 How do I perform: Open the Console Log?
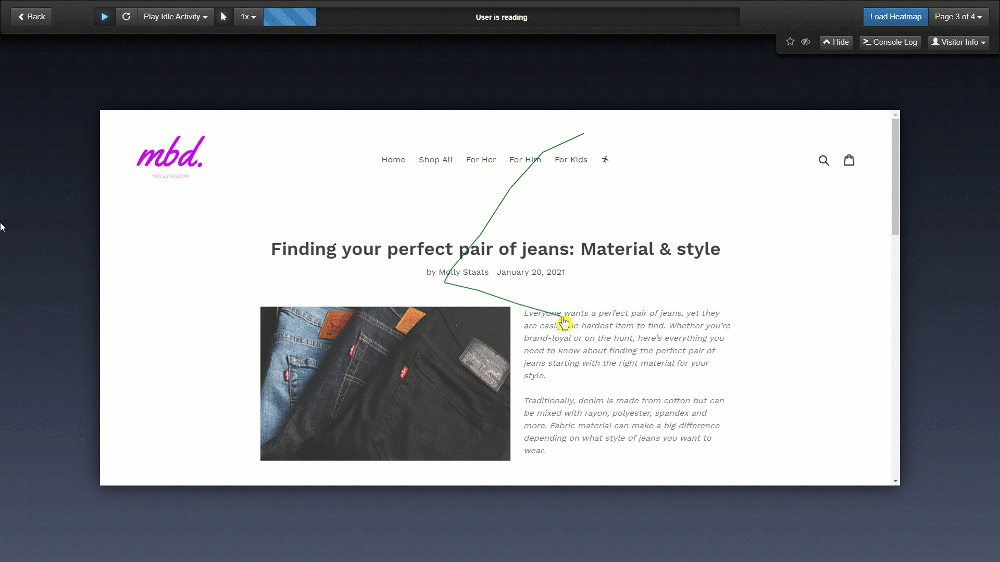[890, 42]
